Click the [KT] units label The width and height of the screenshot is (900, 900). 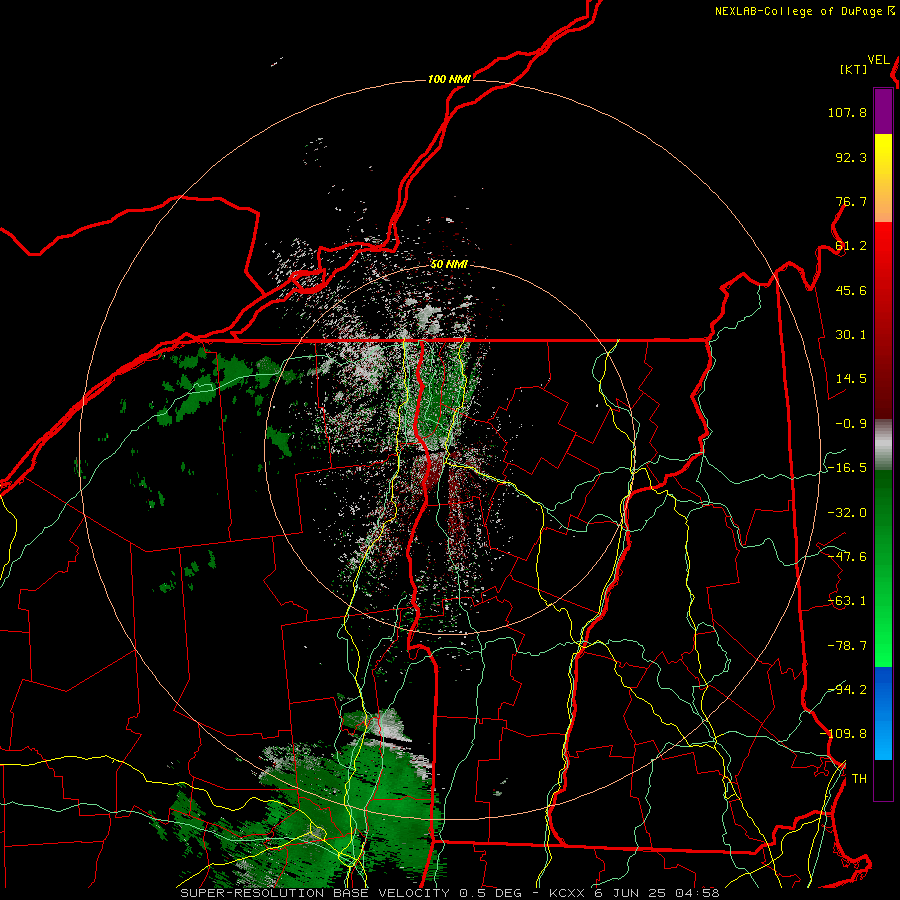(853, 69)
